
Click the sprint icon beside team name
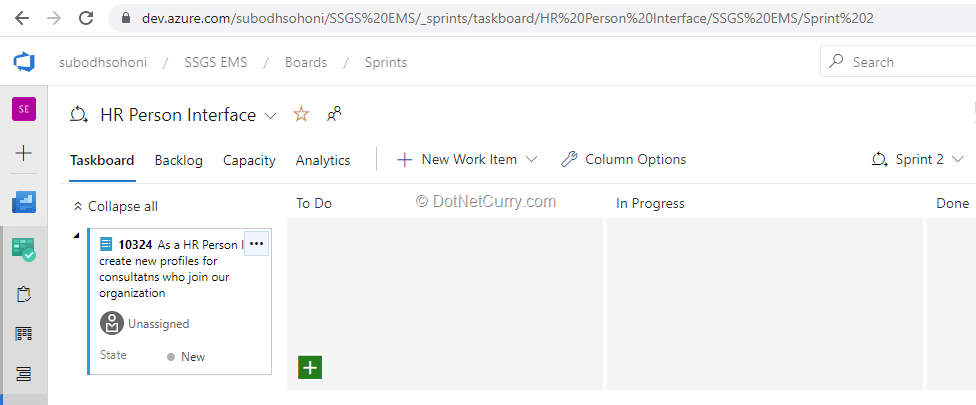[78, 115]
